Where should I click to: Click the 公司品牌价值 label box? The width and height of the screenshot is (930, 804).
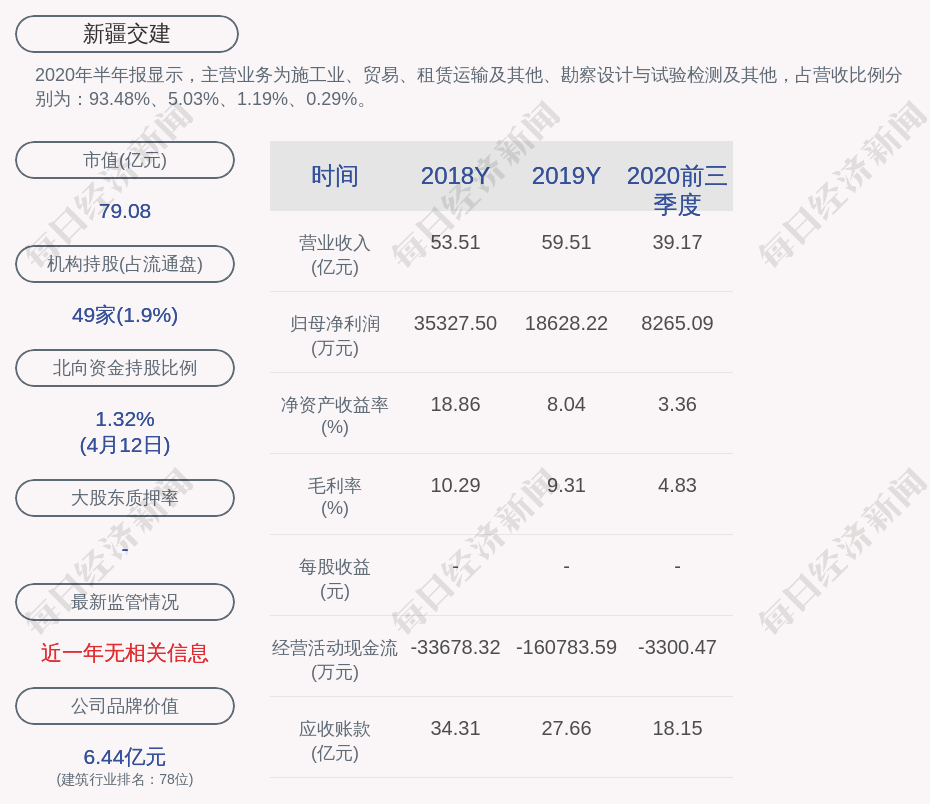124,706
